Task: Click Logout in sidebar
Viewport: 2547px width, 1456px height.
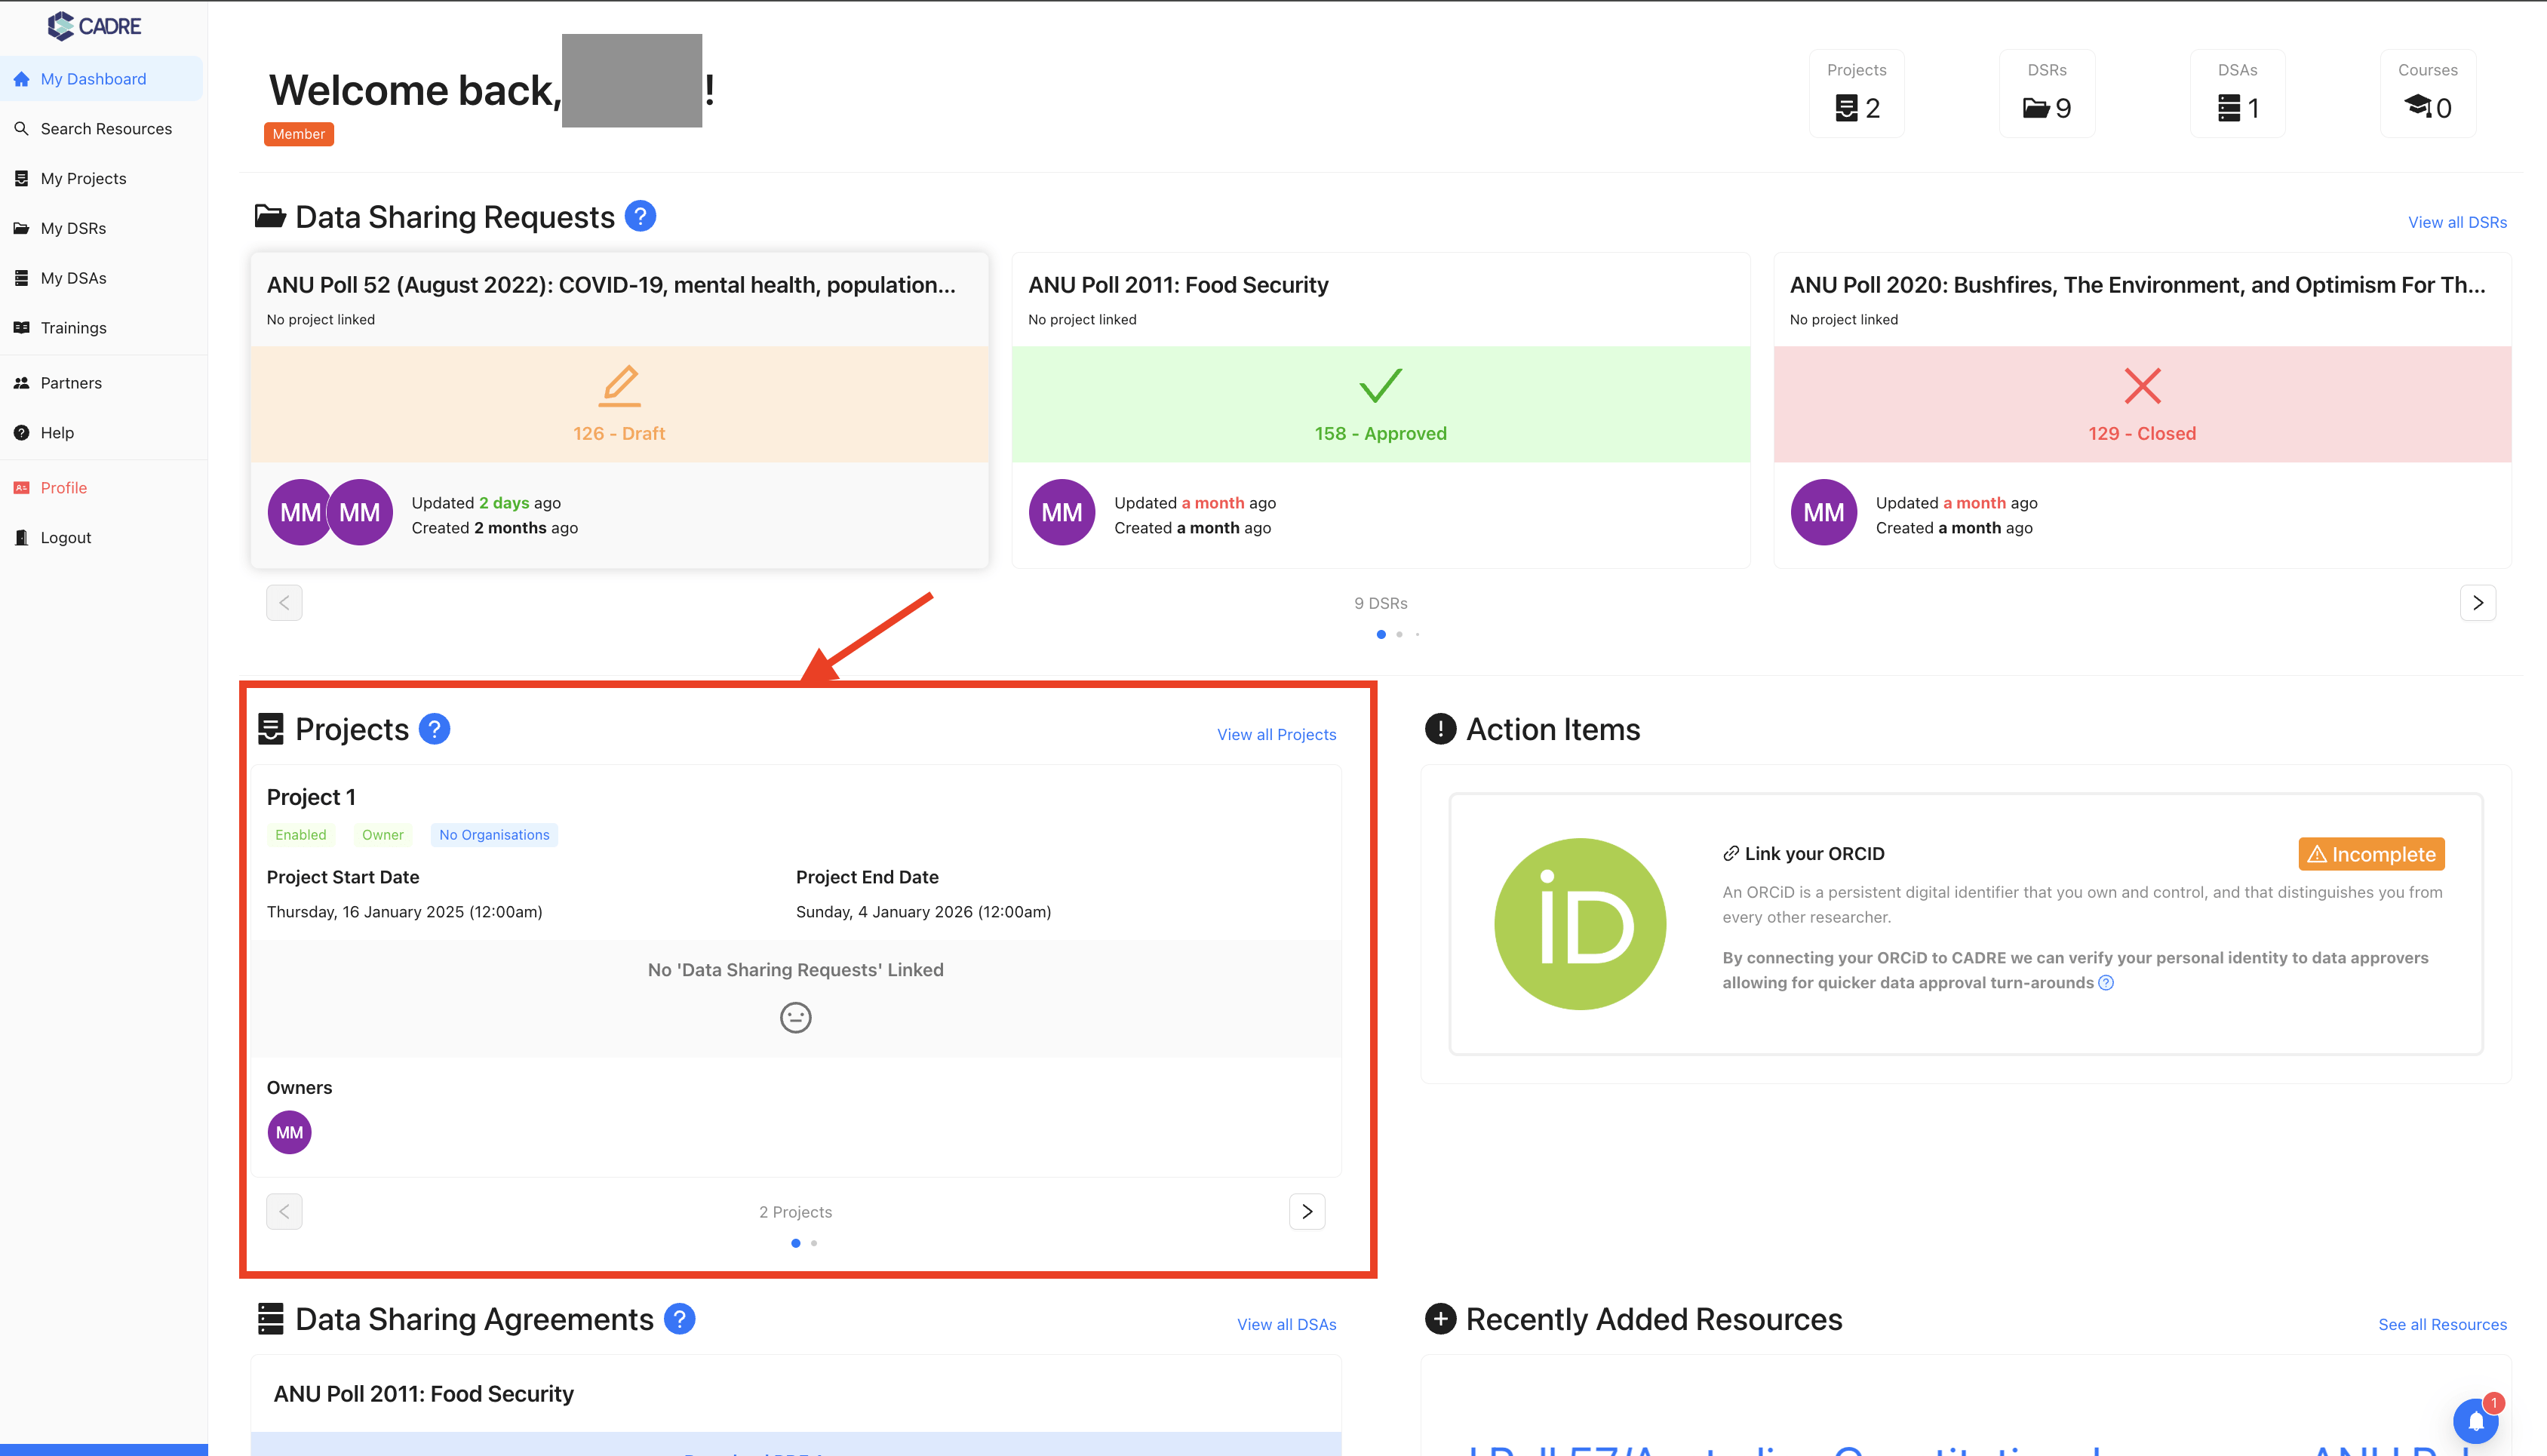Action: coord(101,538)
